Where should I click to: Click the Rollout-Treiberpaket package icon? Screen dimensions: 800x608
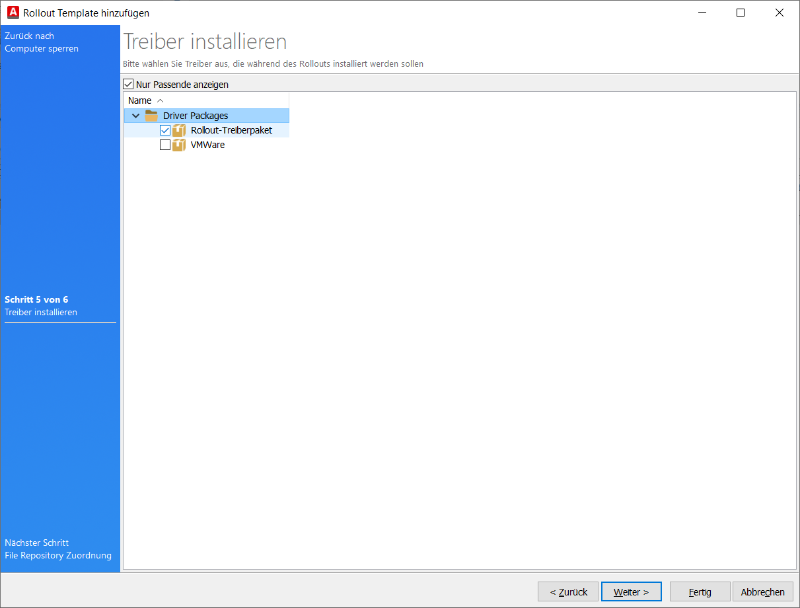[x=180, y=130]
